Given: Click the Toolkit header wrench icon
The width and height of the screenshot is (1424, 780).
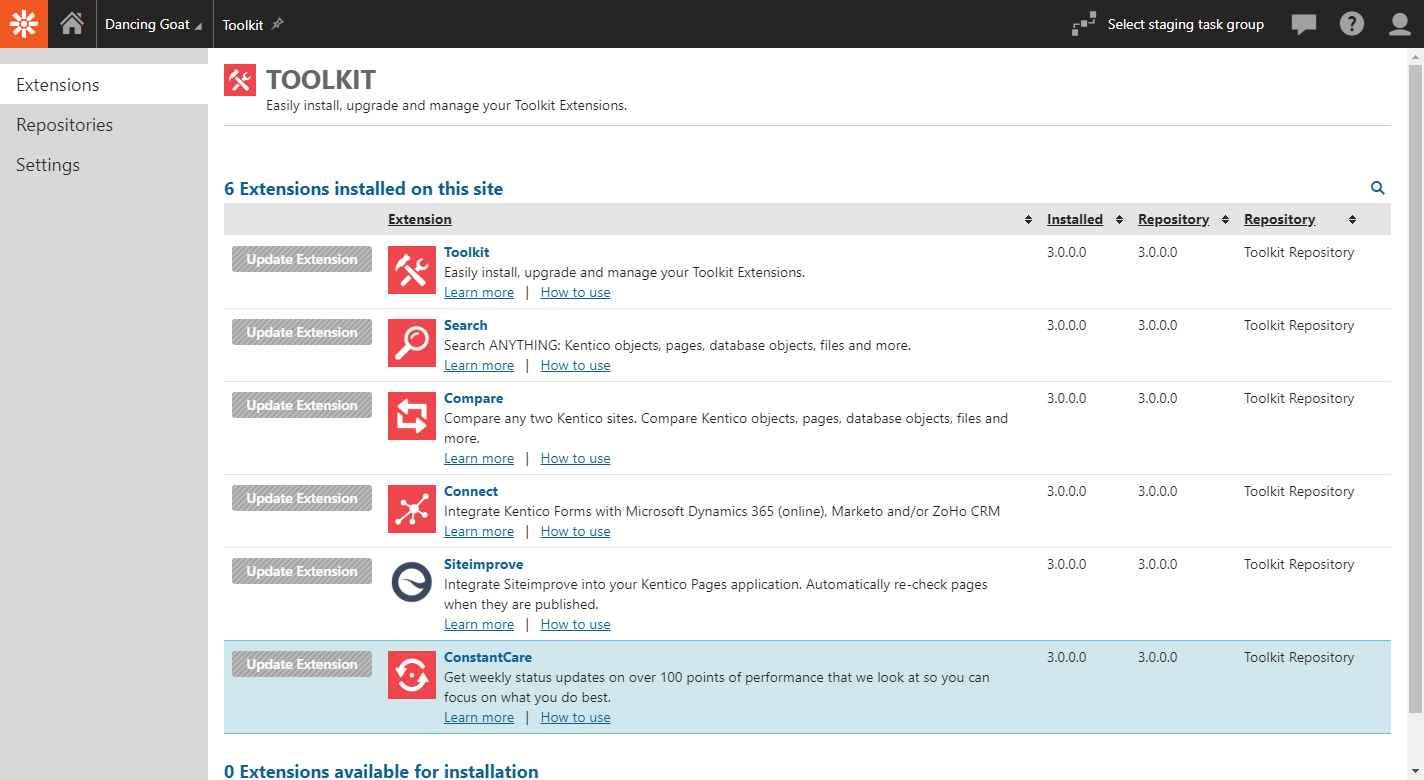Looking at the screenshot, I should click(x=240, y=80).
